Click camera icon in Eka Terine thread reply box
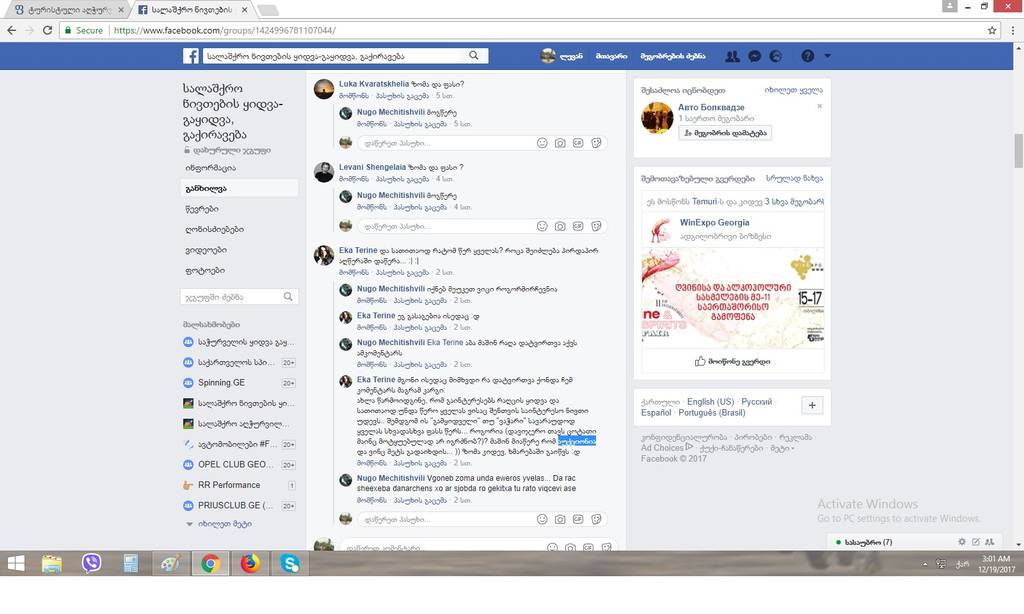 click(560, 519)
